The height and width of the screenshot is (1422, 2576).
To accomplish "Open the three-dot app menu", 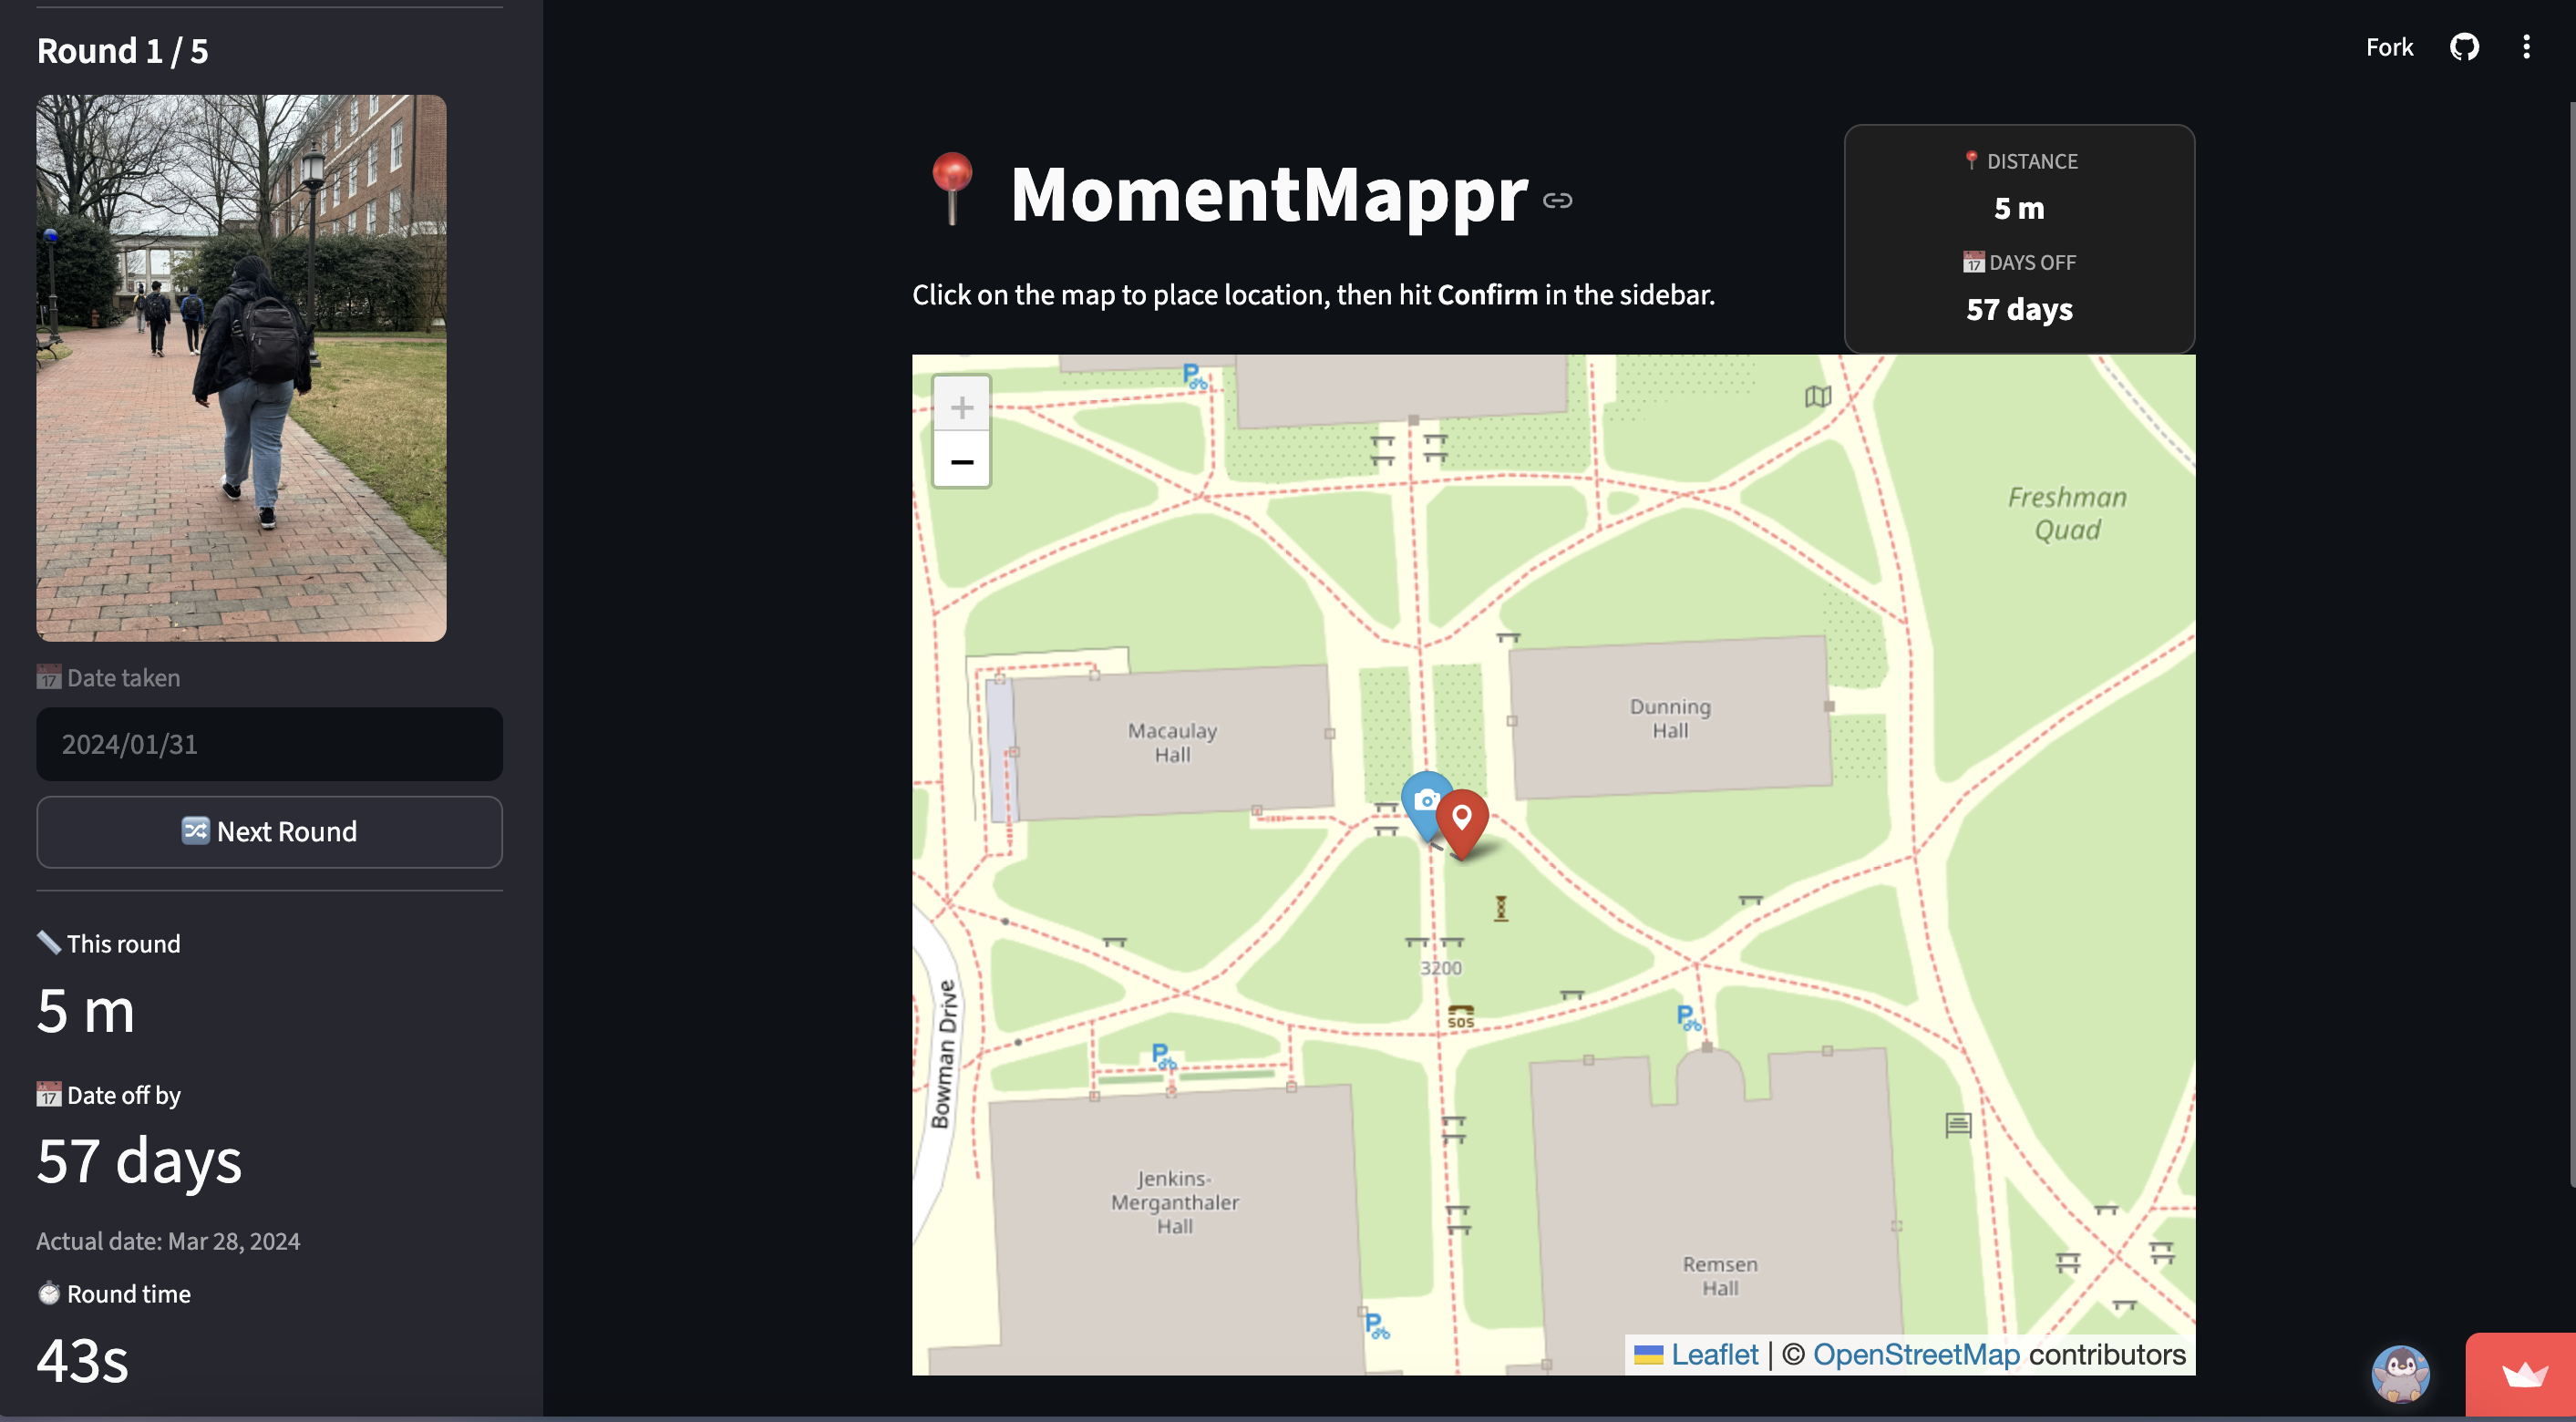I will 2526,47.
